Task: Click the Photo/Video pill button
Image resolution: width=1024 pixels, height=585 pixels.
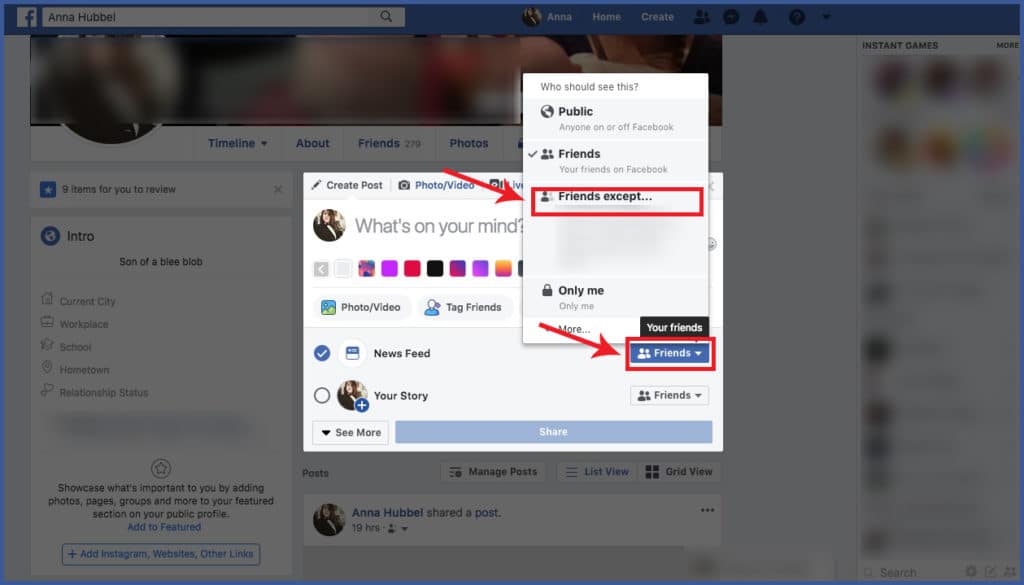Action: point(361,307)
